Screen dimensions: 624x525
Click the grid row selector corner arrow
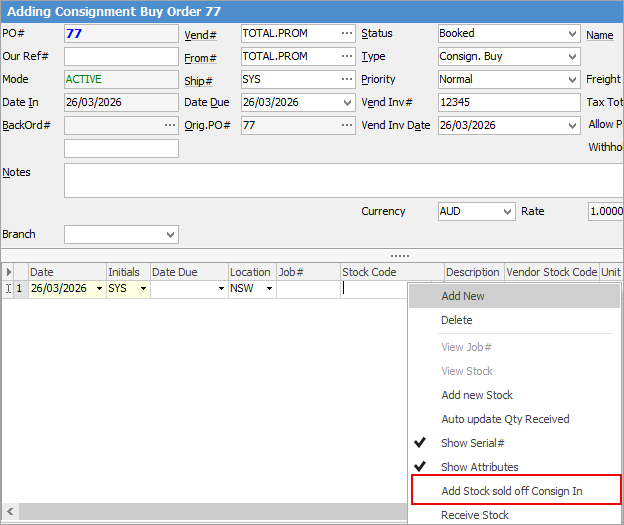(9, 272)
